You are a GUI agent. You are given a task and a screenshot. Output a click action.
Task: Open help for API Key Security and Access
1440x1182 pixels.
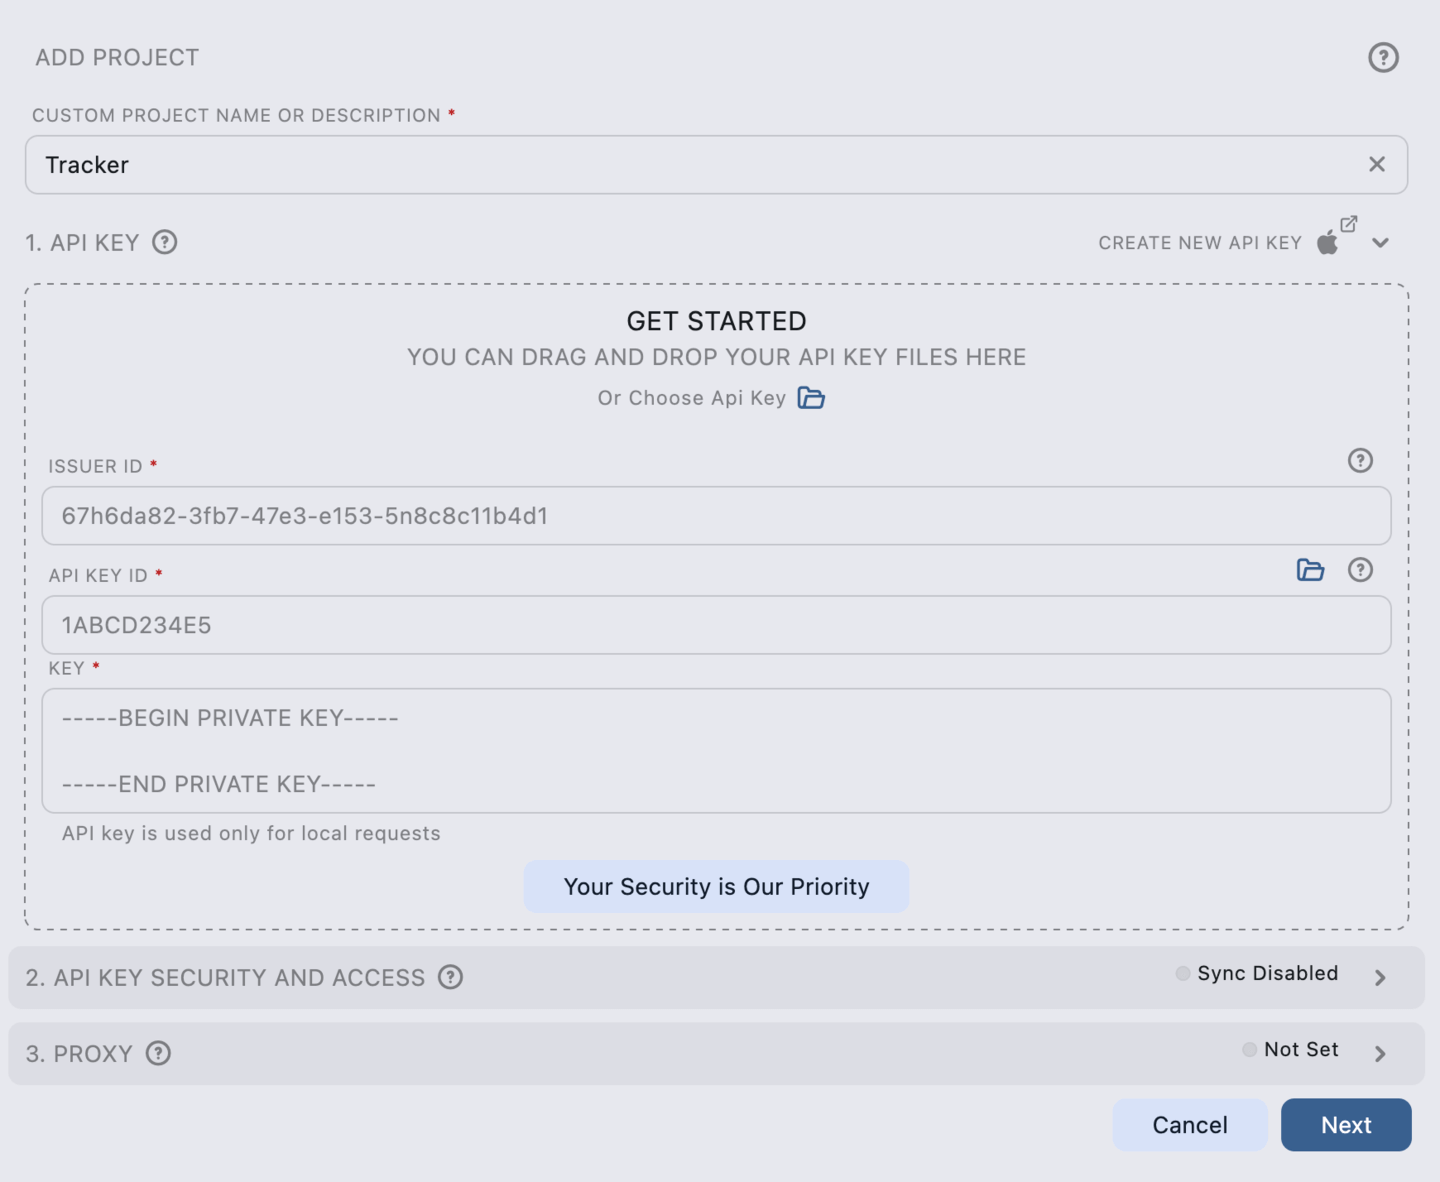click(x=449, y=977)
